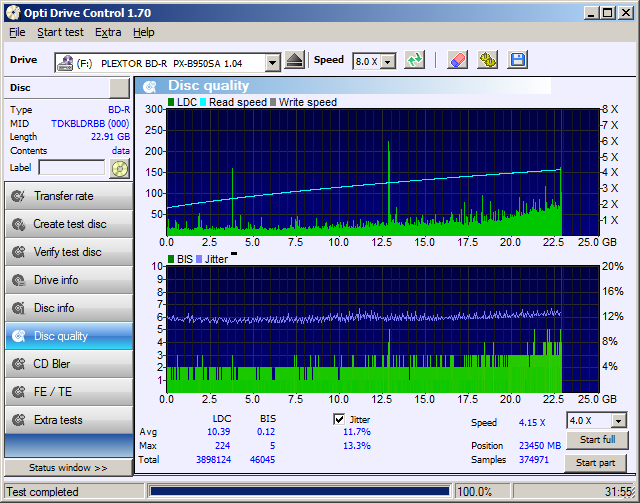The height and width of the screenshot is (503, 640).
Task: Click the LDC graph chart area
Action: coord(382,172)
